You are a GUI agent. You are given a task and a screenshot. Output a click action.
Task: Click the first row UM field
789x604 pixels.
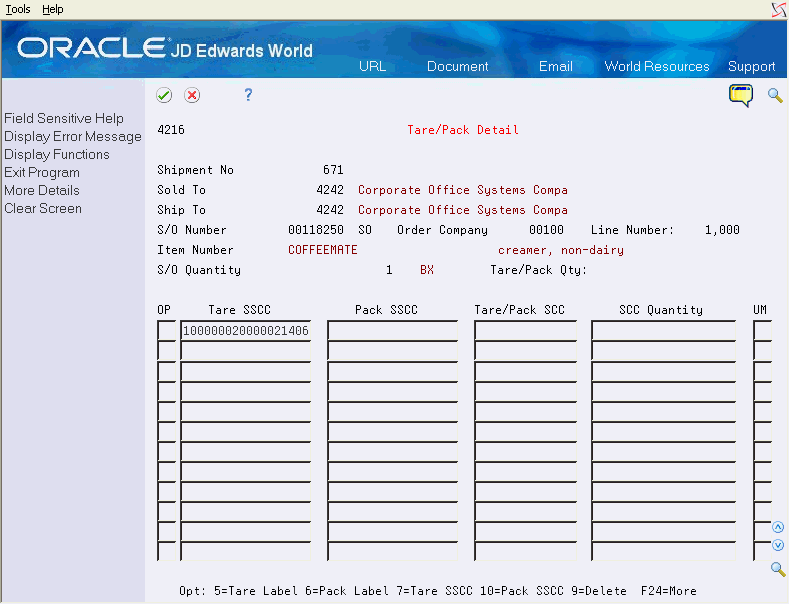tap(762, 331)
